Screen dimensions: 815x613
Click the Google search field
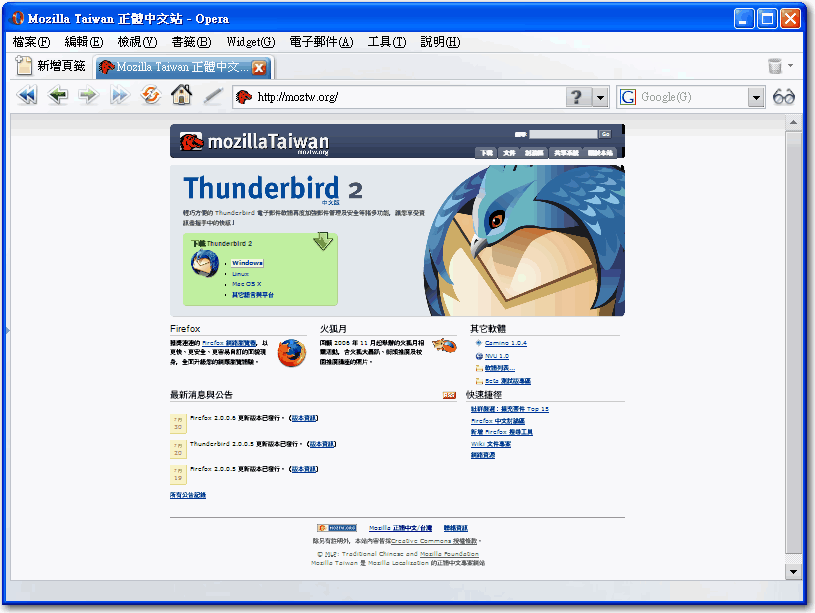tap(693, 97)
